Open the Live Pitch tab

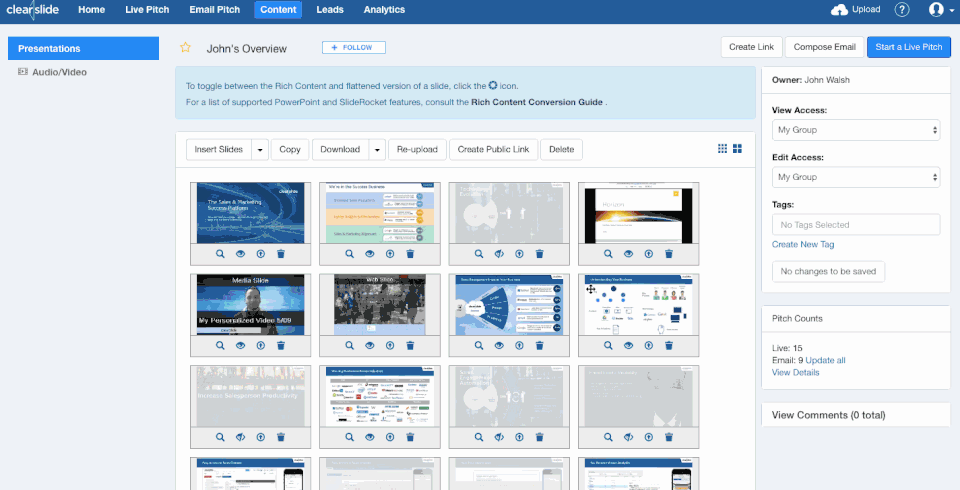pyautogui.click(x=147, y=10)
